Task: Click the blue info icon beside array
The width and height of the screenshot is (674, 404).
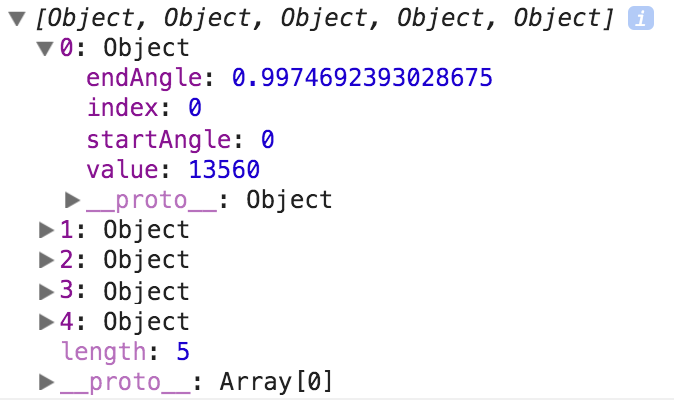Action: coord(640,18)
